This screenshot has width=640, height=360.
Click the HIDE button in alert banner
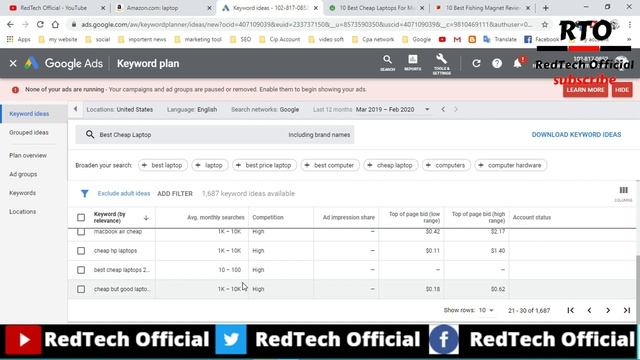pos(622,90)
